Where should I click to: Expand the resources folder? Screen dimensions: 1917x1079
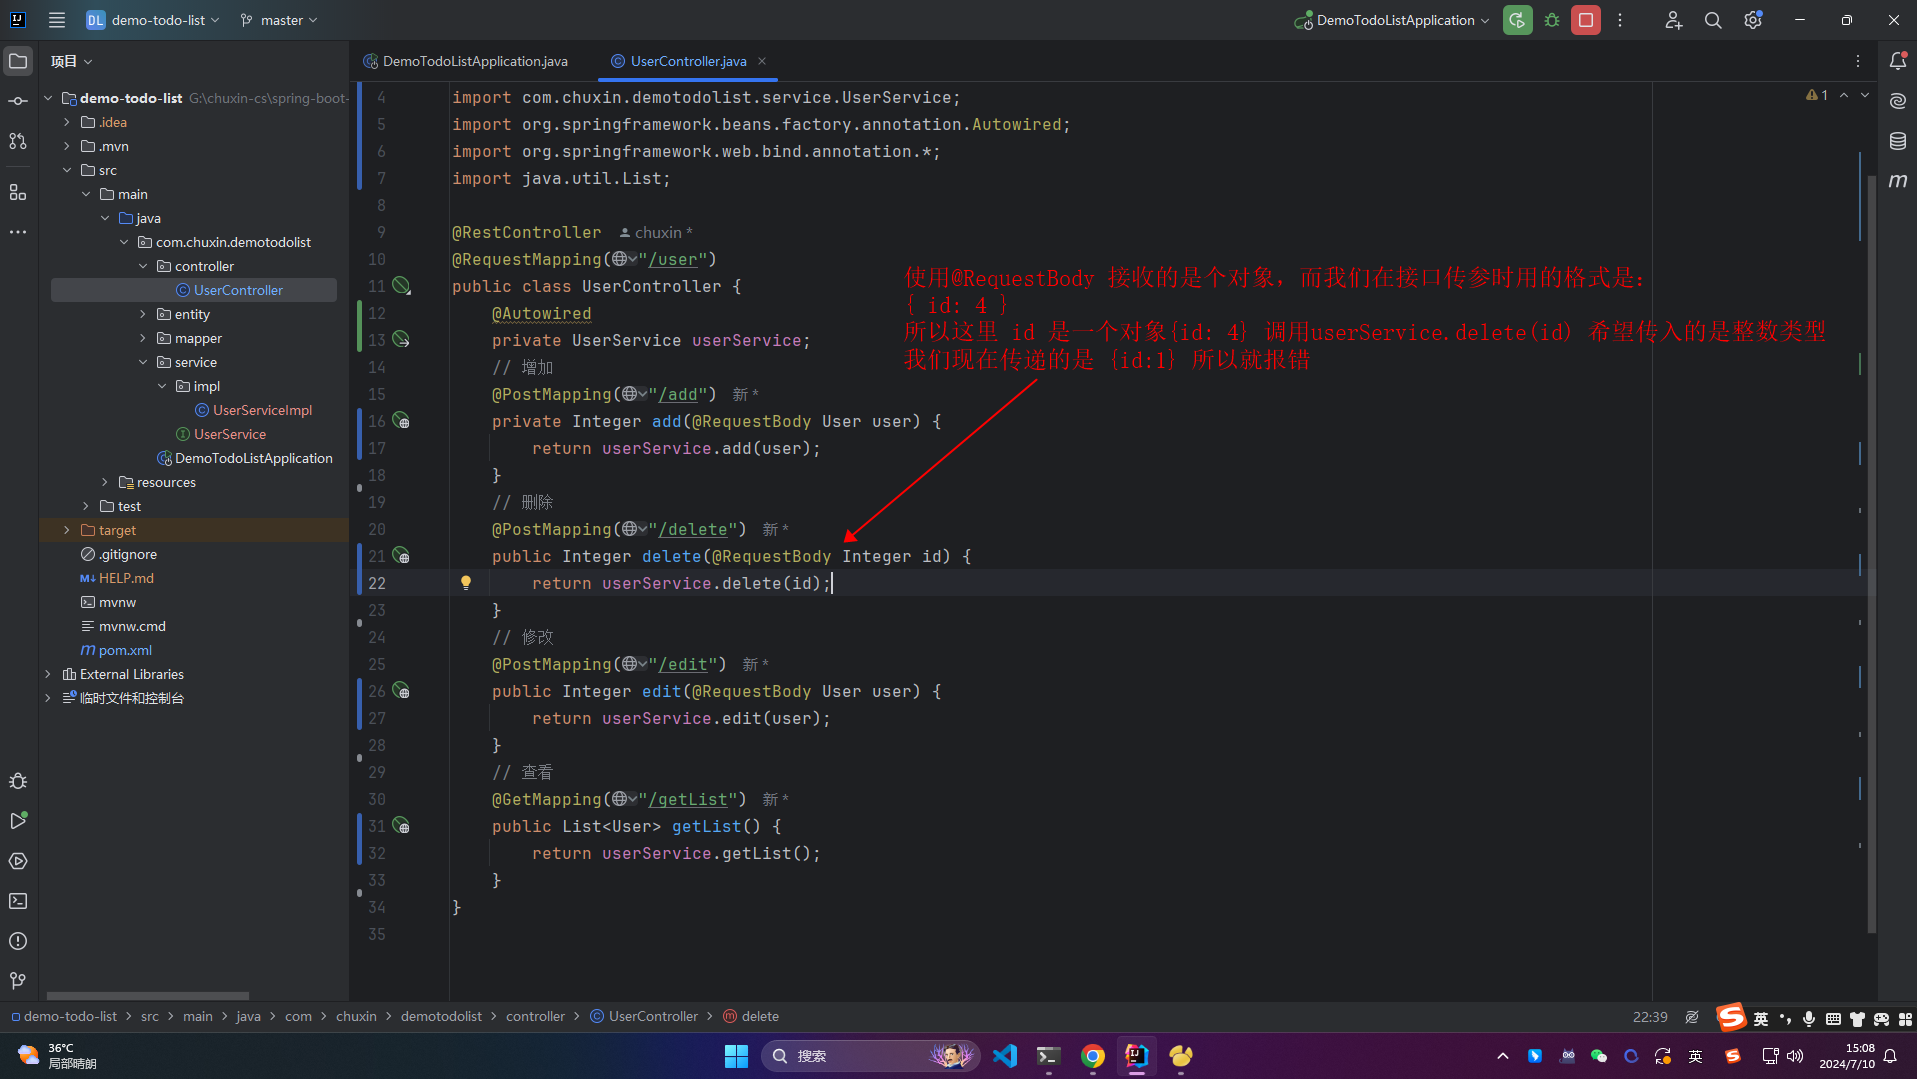click(105, 482)
